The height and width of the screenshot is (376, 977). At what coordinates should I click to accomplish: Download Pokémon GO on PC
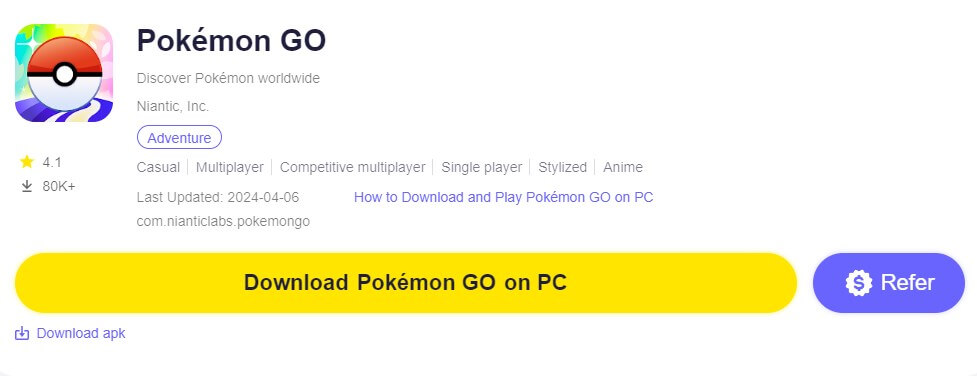(406, 282)
